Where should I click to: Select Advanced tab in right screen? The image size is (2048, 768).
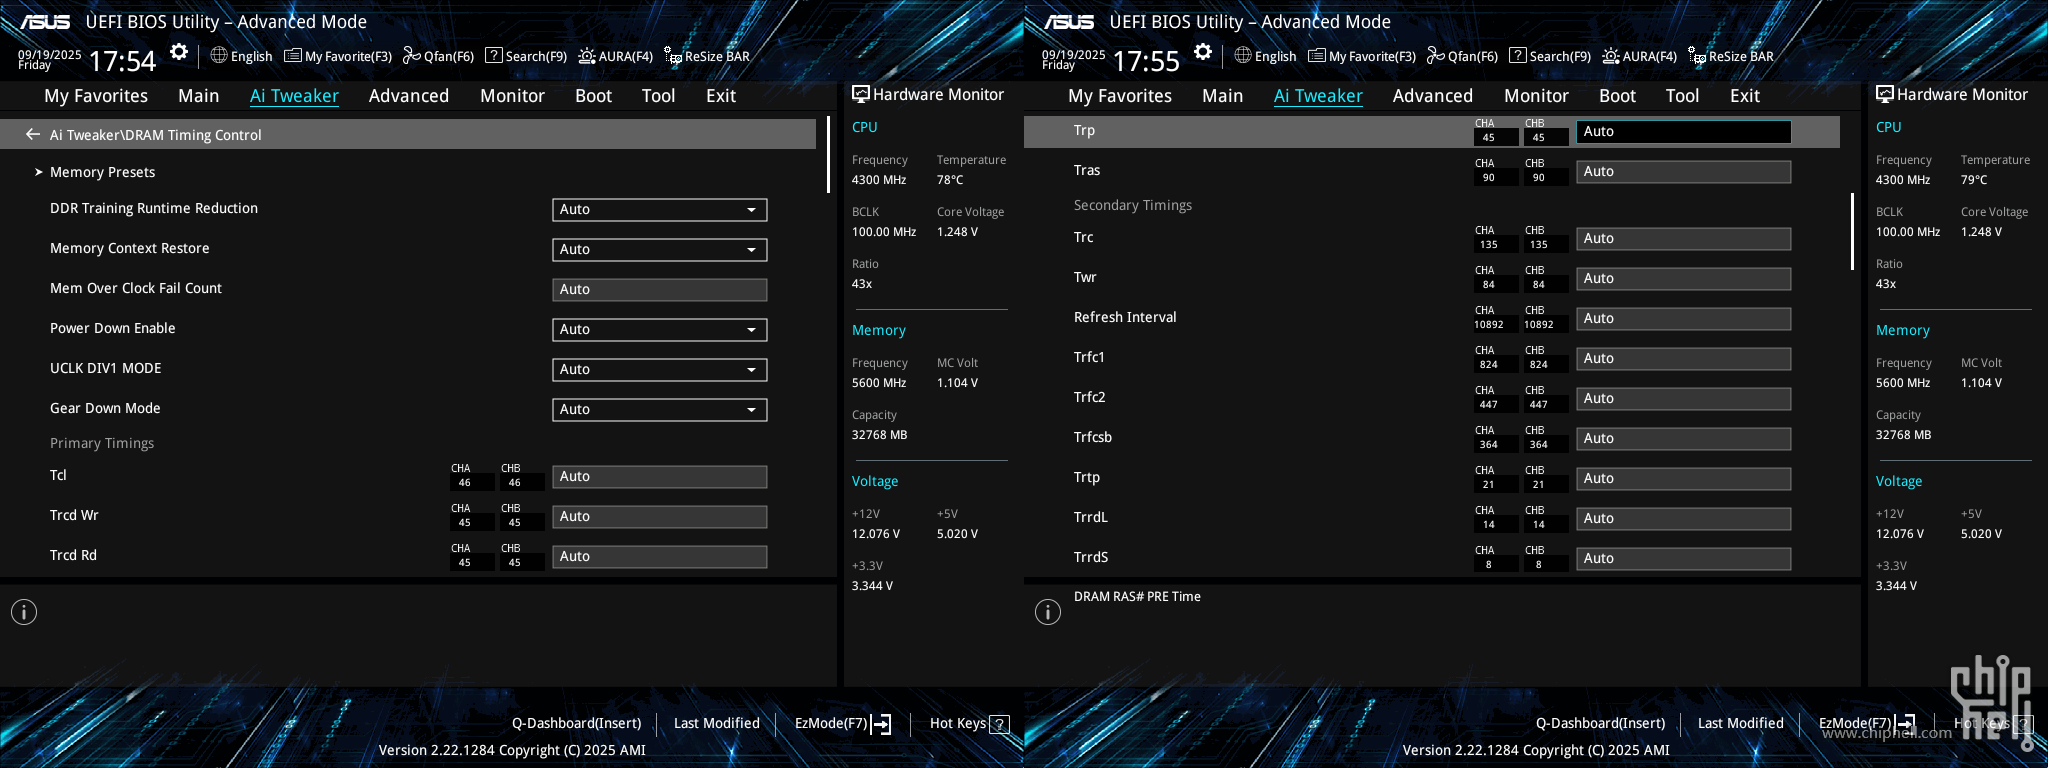tap(1433, 96)
